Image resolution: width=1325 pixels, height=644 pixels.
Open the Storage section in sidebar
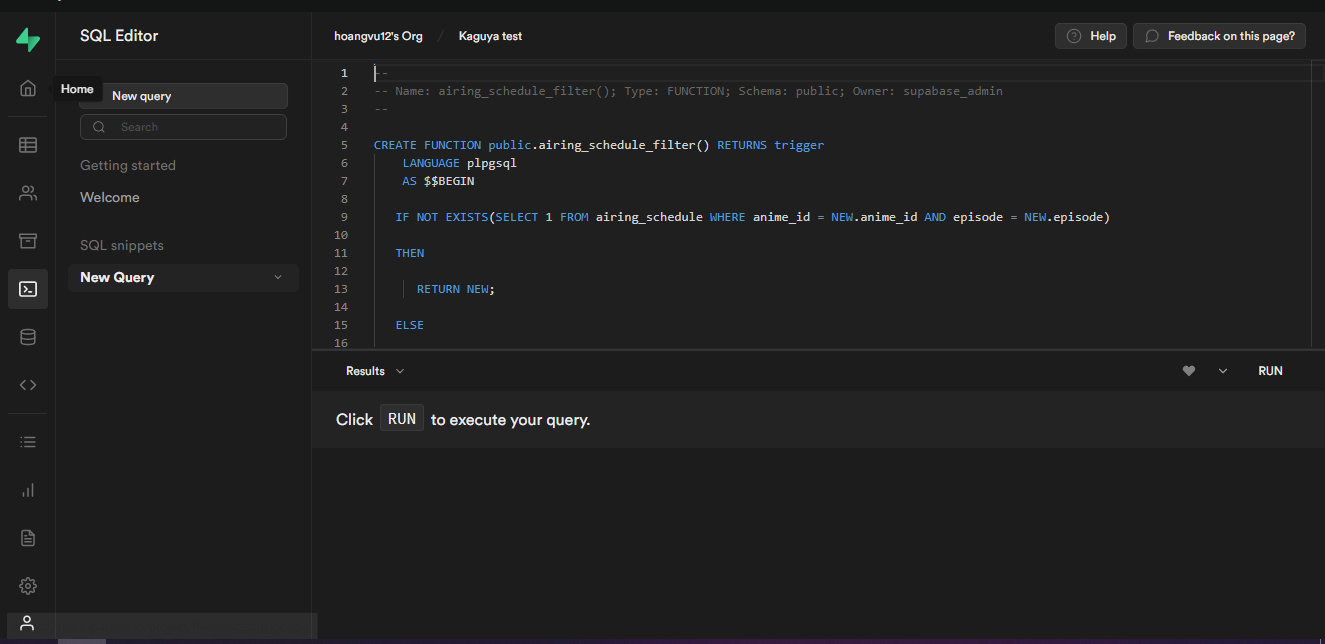(27, 240)
